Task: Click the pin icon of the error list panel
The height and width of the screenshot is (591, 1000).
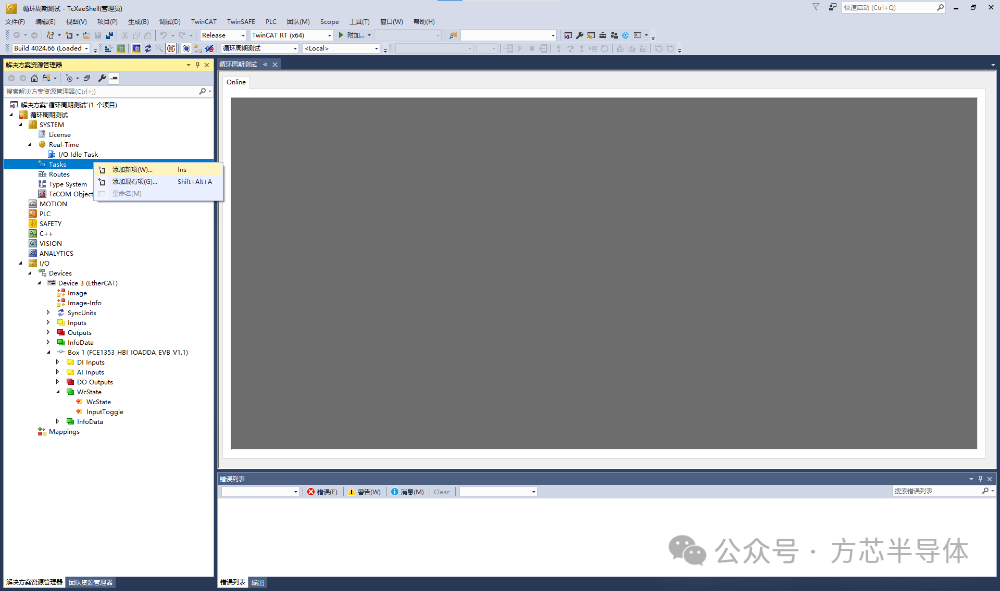Action: tap(980, 479)
